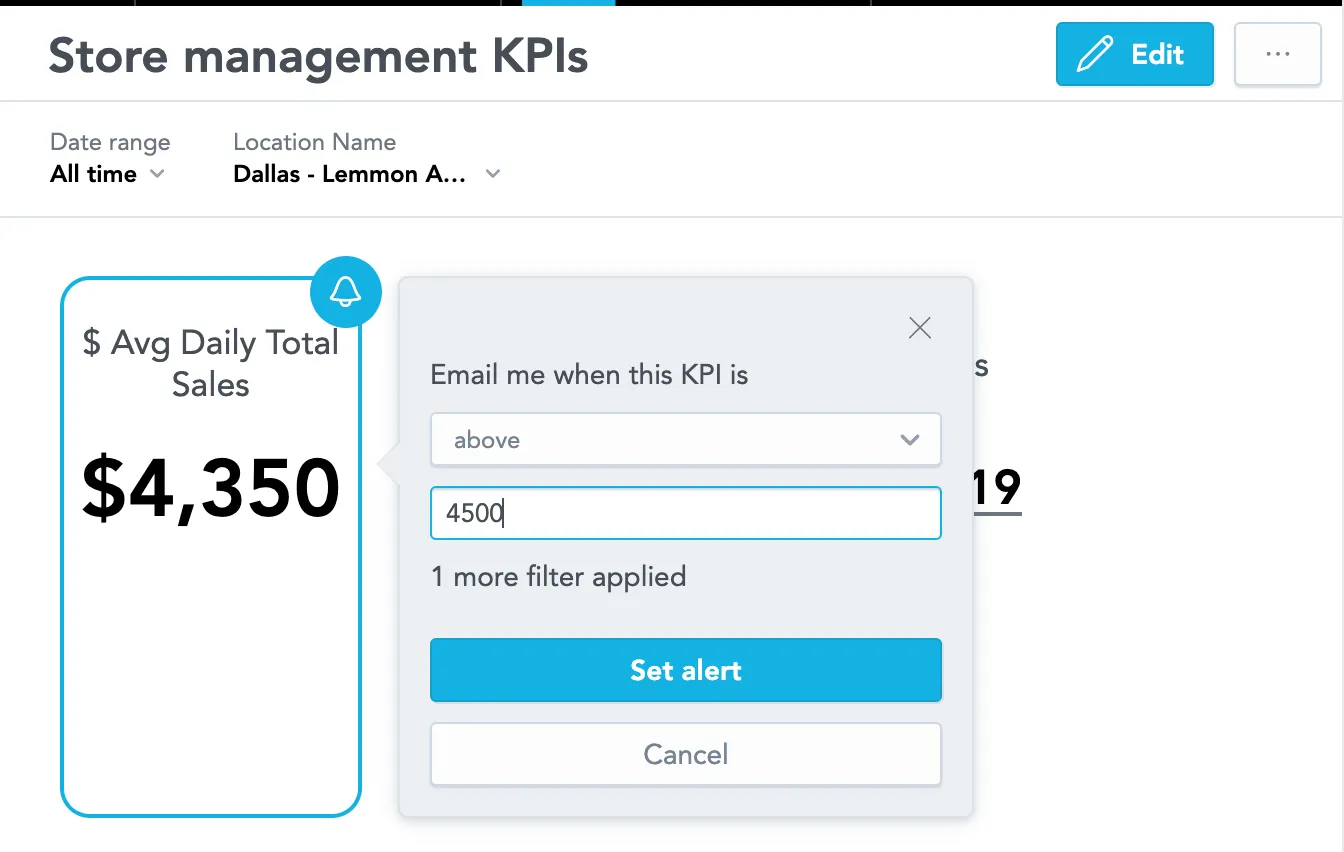Click the "1 more filter applied" text

(558, 577)
